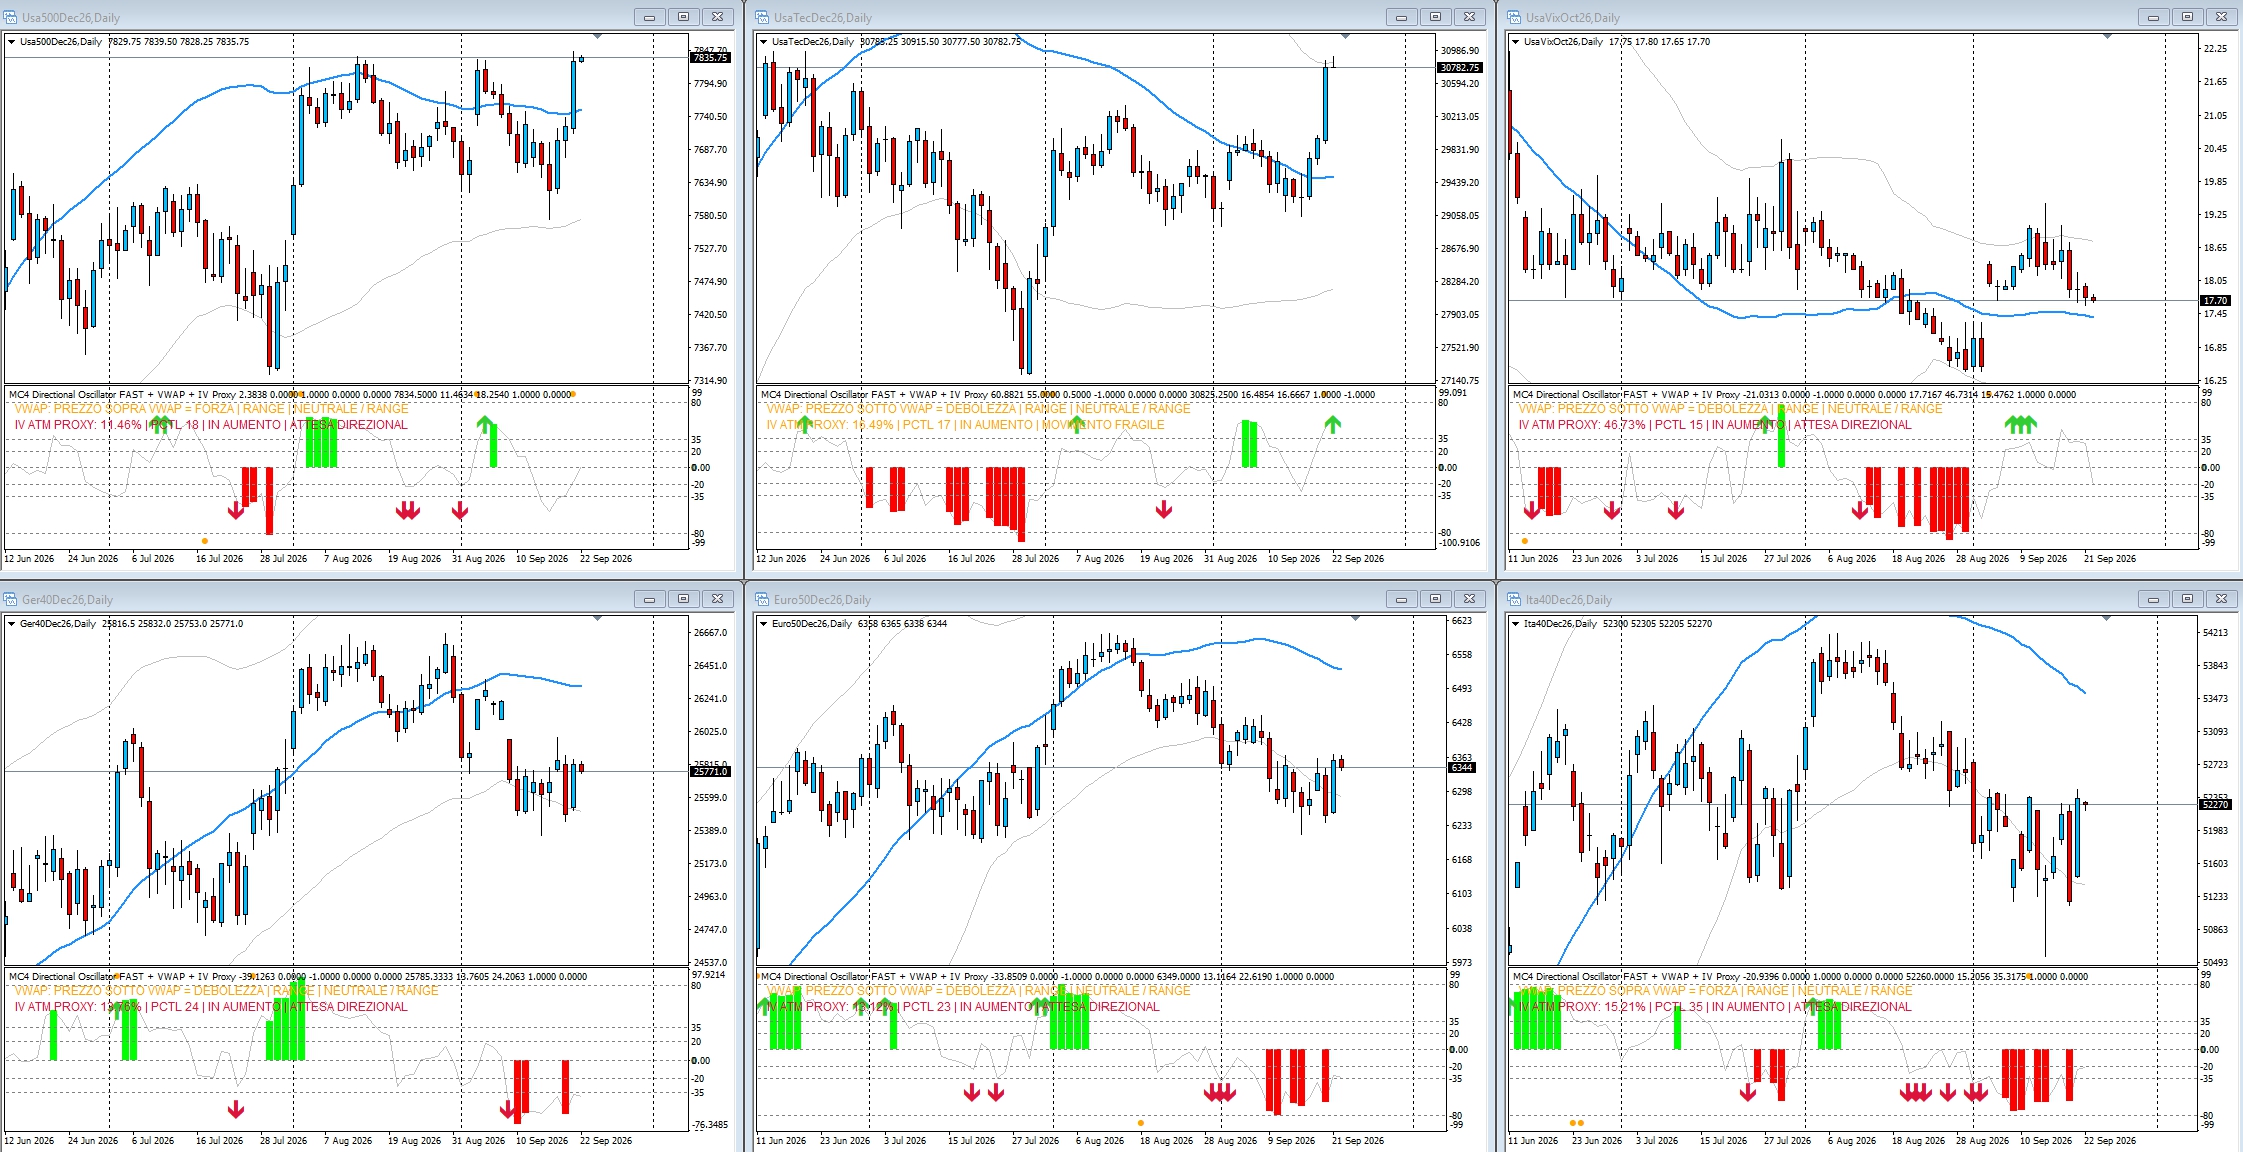Image resolution: width=2243 pixels, height=1152 pixels.
Task: Expand the triangle beside UsaTecDec26,Daily label
Action: pos(764,42)
